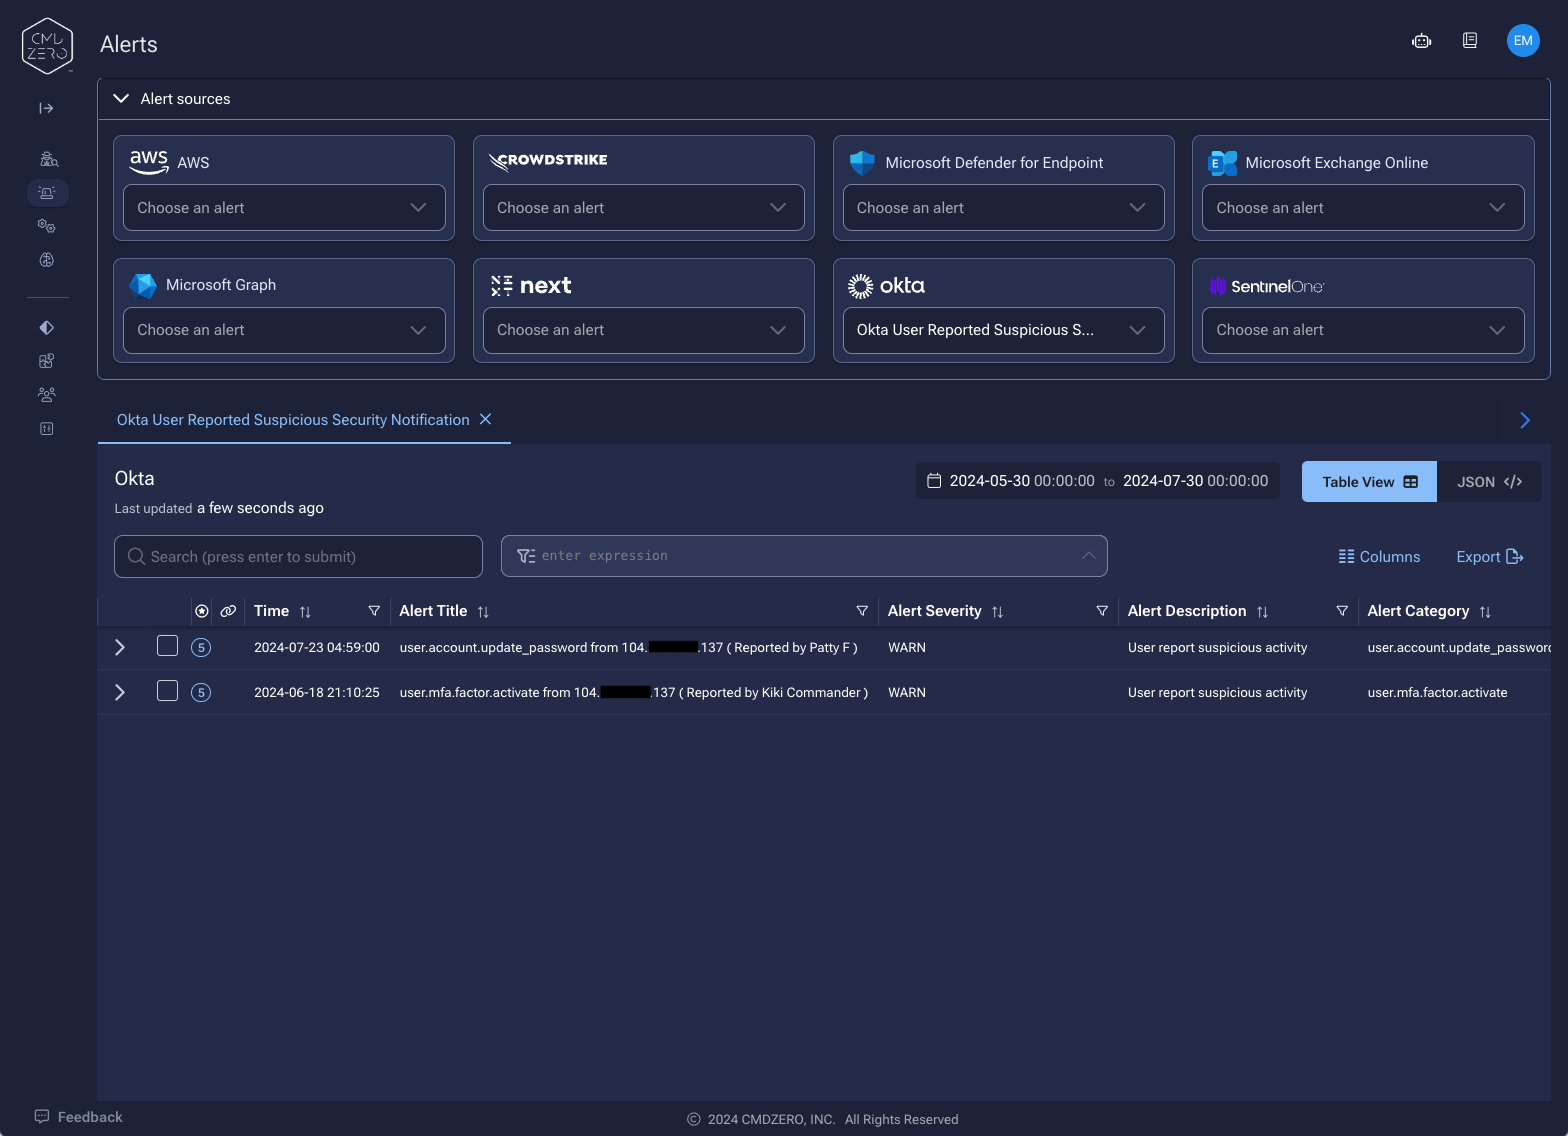The width and height of the screenshot is (1568, 1136).
Task: Click the robot assistant icon in header
Action: [x=1422, y=41]
